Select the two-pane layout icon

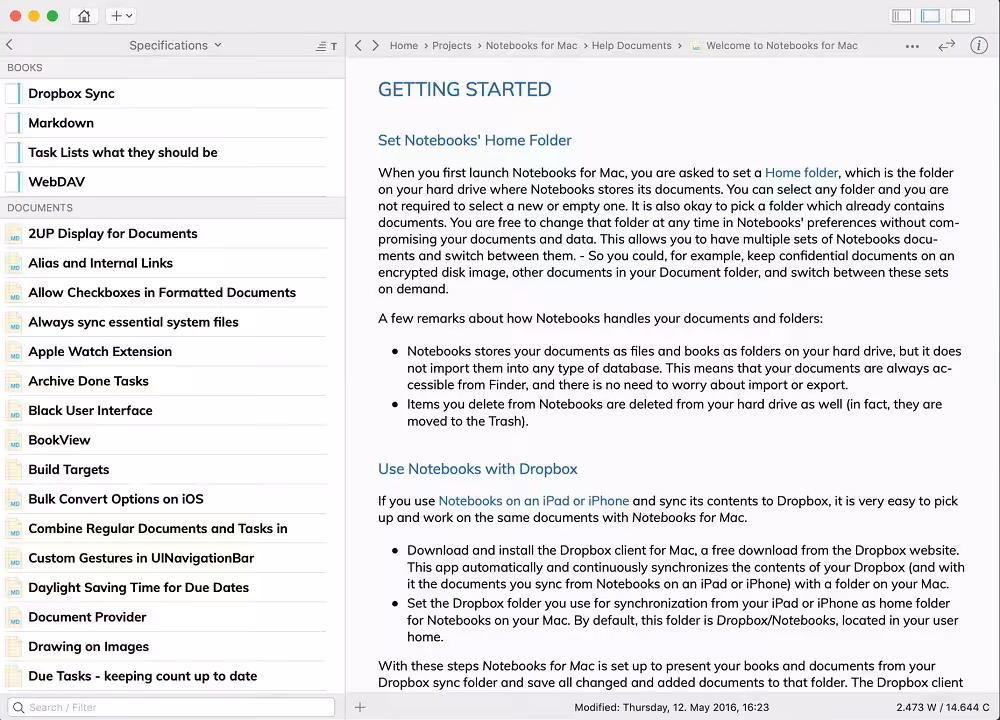[x=930, y=16]
